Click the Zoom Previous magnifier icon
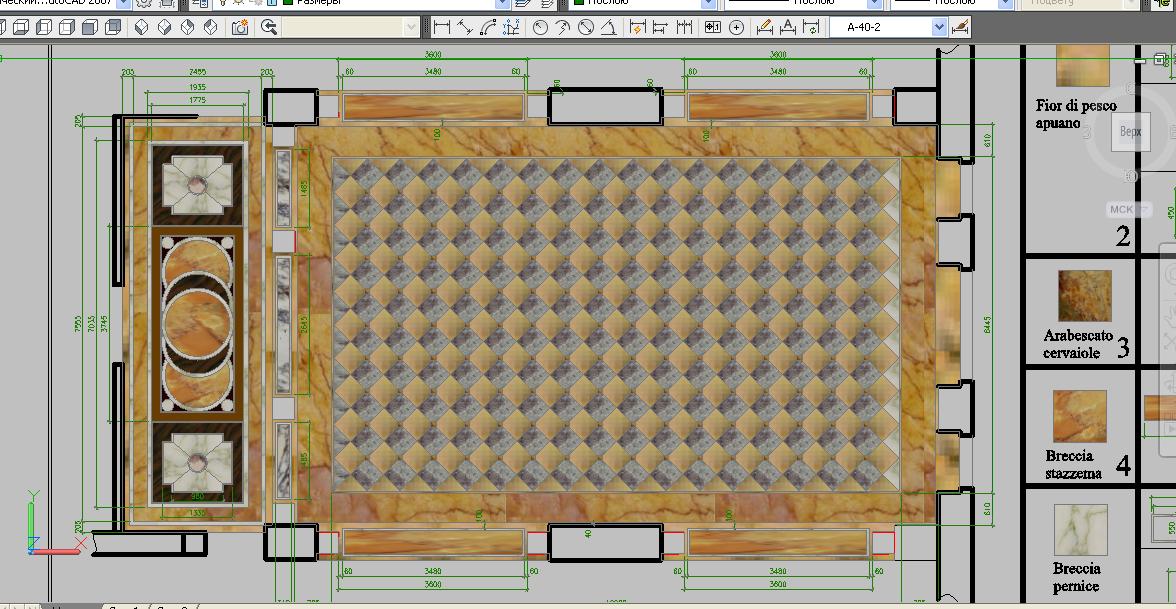This screenshot has width=1176, height=609. click(268, 28)
